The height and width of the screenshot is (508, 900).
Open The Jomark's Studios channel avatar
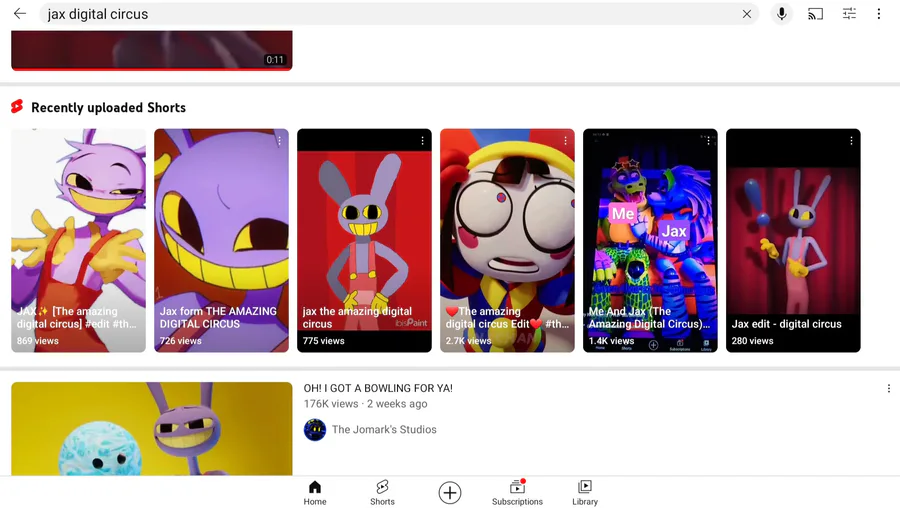click(315, 429)
